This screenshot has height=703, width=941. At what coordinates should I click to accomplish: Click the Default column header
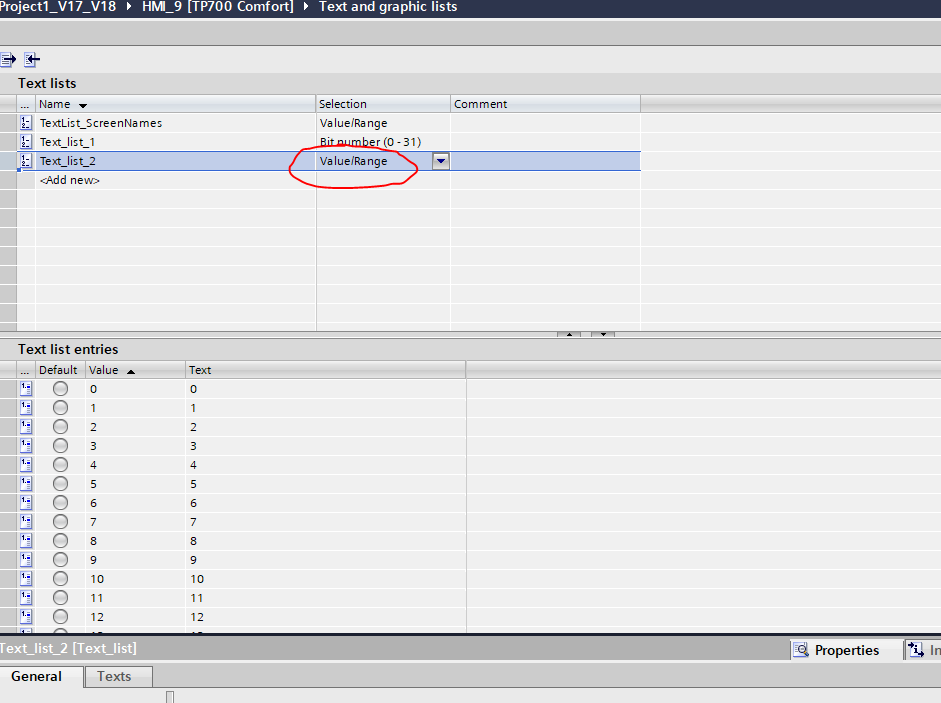(x=60, y=370)
